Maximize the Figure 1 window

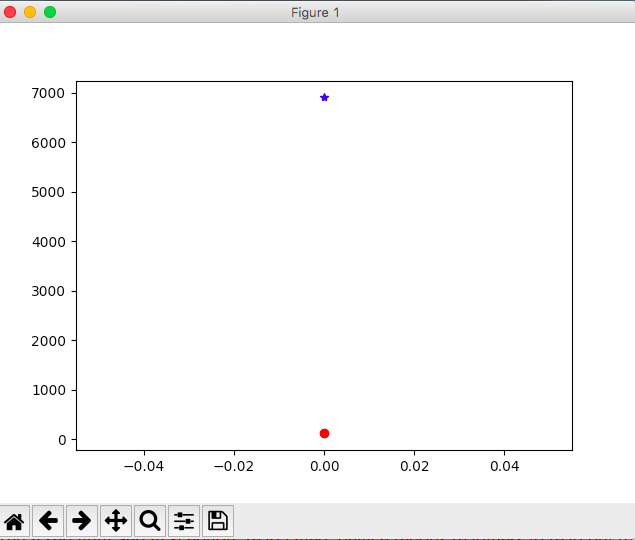(50, 12)
